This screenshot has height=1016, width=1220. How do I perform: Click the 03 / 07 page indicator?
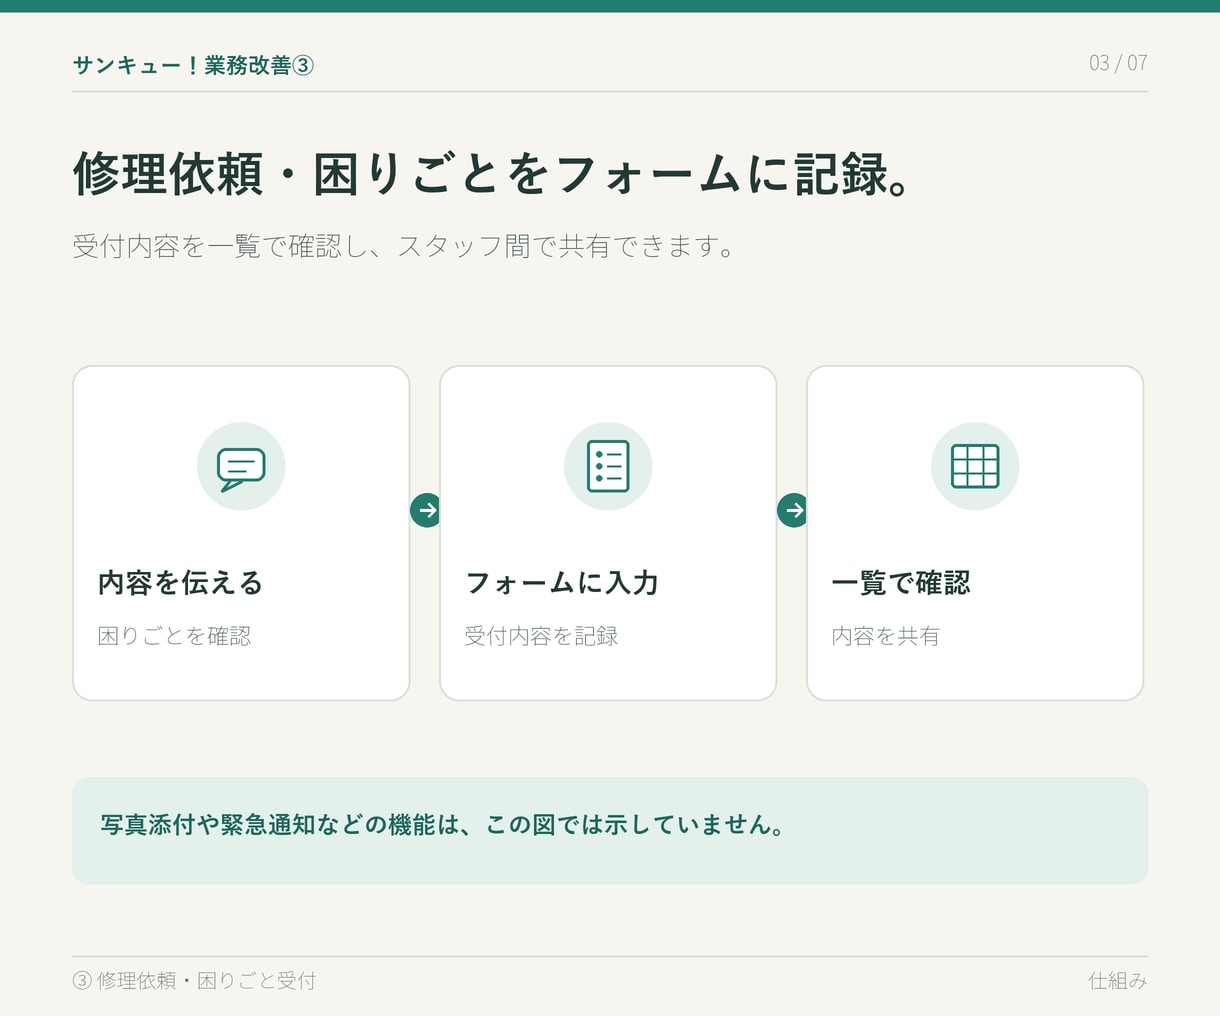[x=1118, y=63]
